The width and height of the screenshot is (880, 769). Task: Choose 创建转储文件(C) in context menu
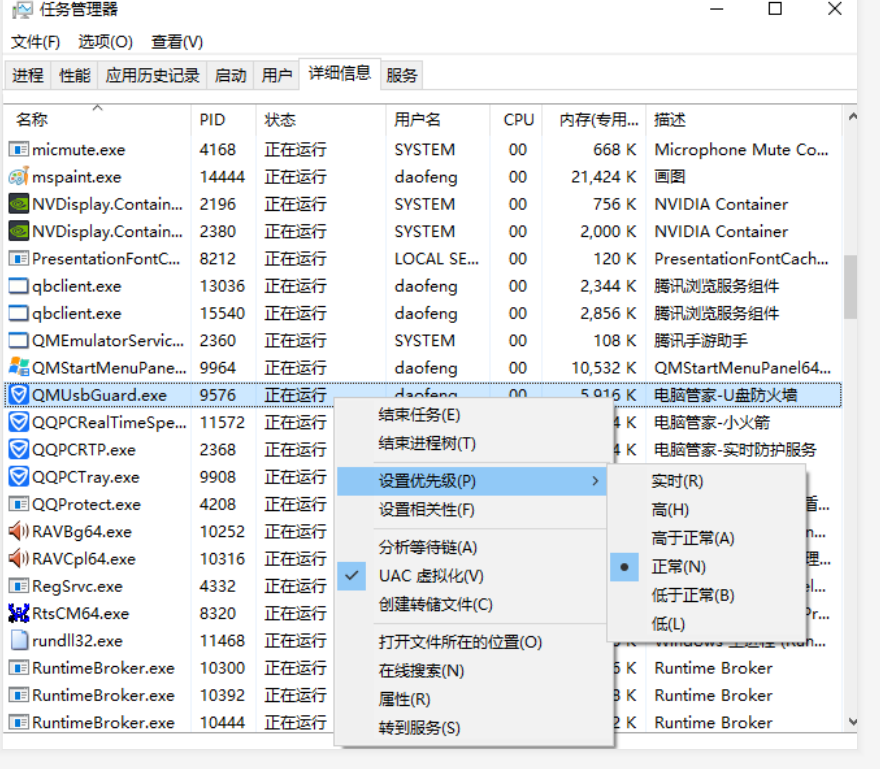pyautogui.click(x=471, y=605)
